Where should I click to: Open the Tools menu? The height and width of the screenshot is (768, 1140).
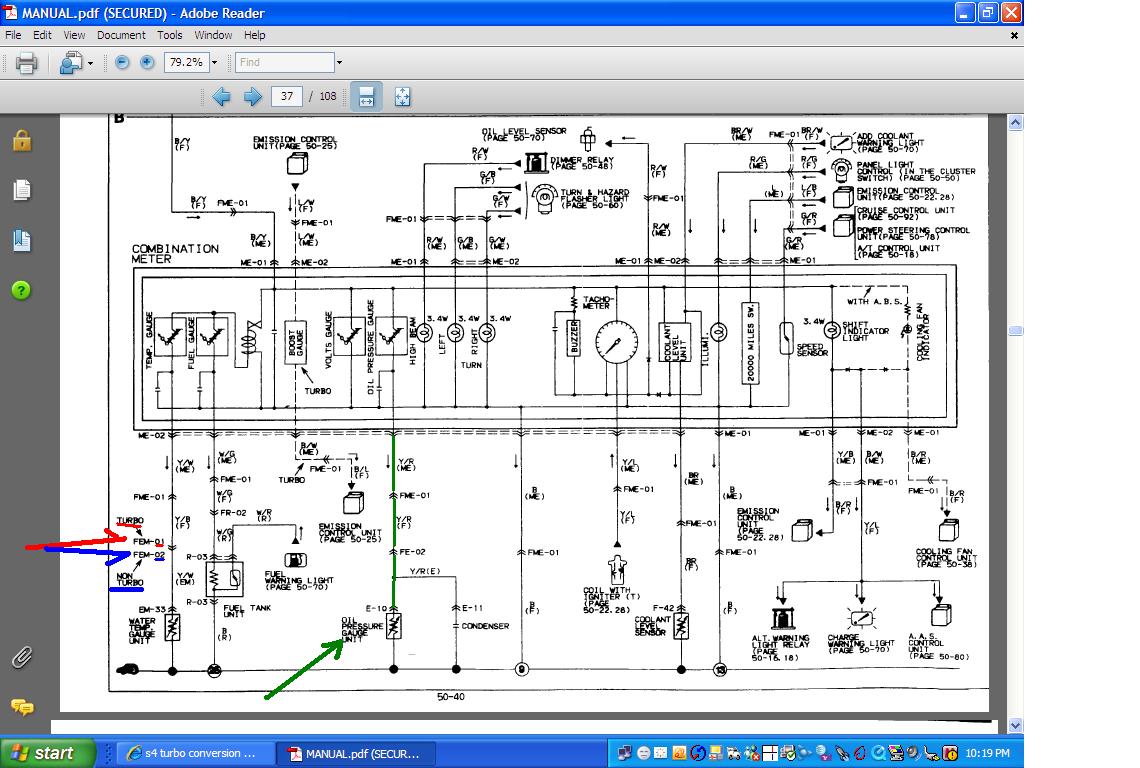169,35
